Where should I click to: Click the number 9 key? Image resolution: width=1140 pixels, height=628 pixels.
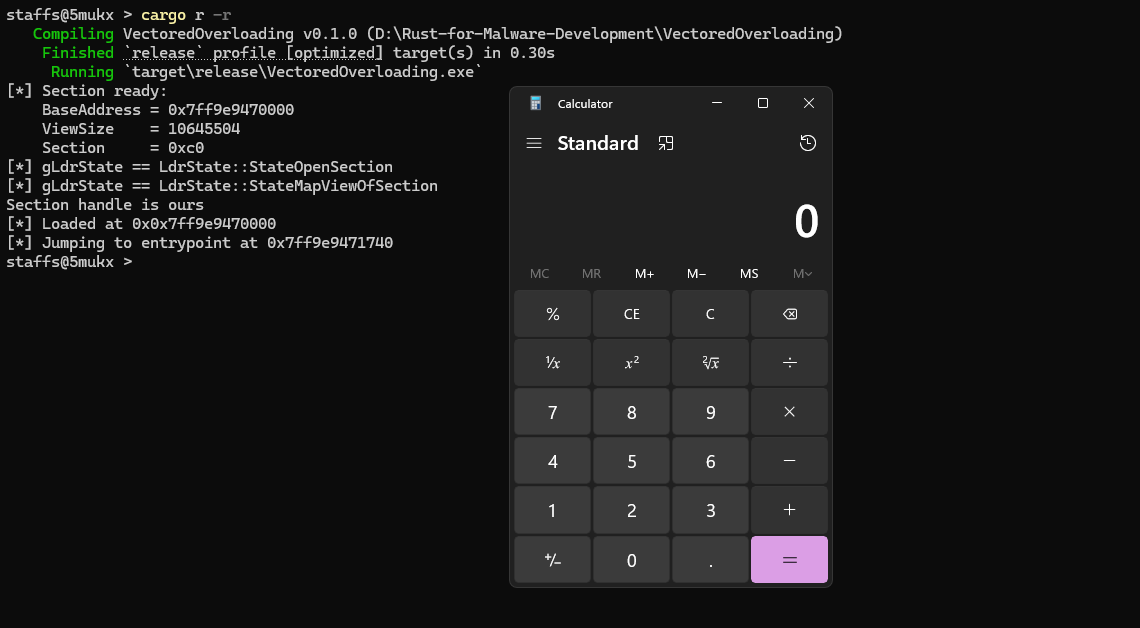tap(710, 412)
